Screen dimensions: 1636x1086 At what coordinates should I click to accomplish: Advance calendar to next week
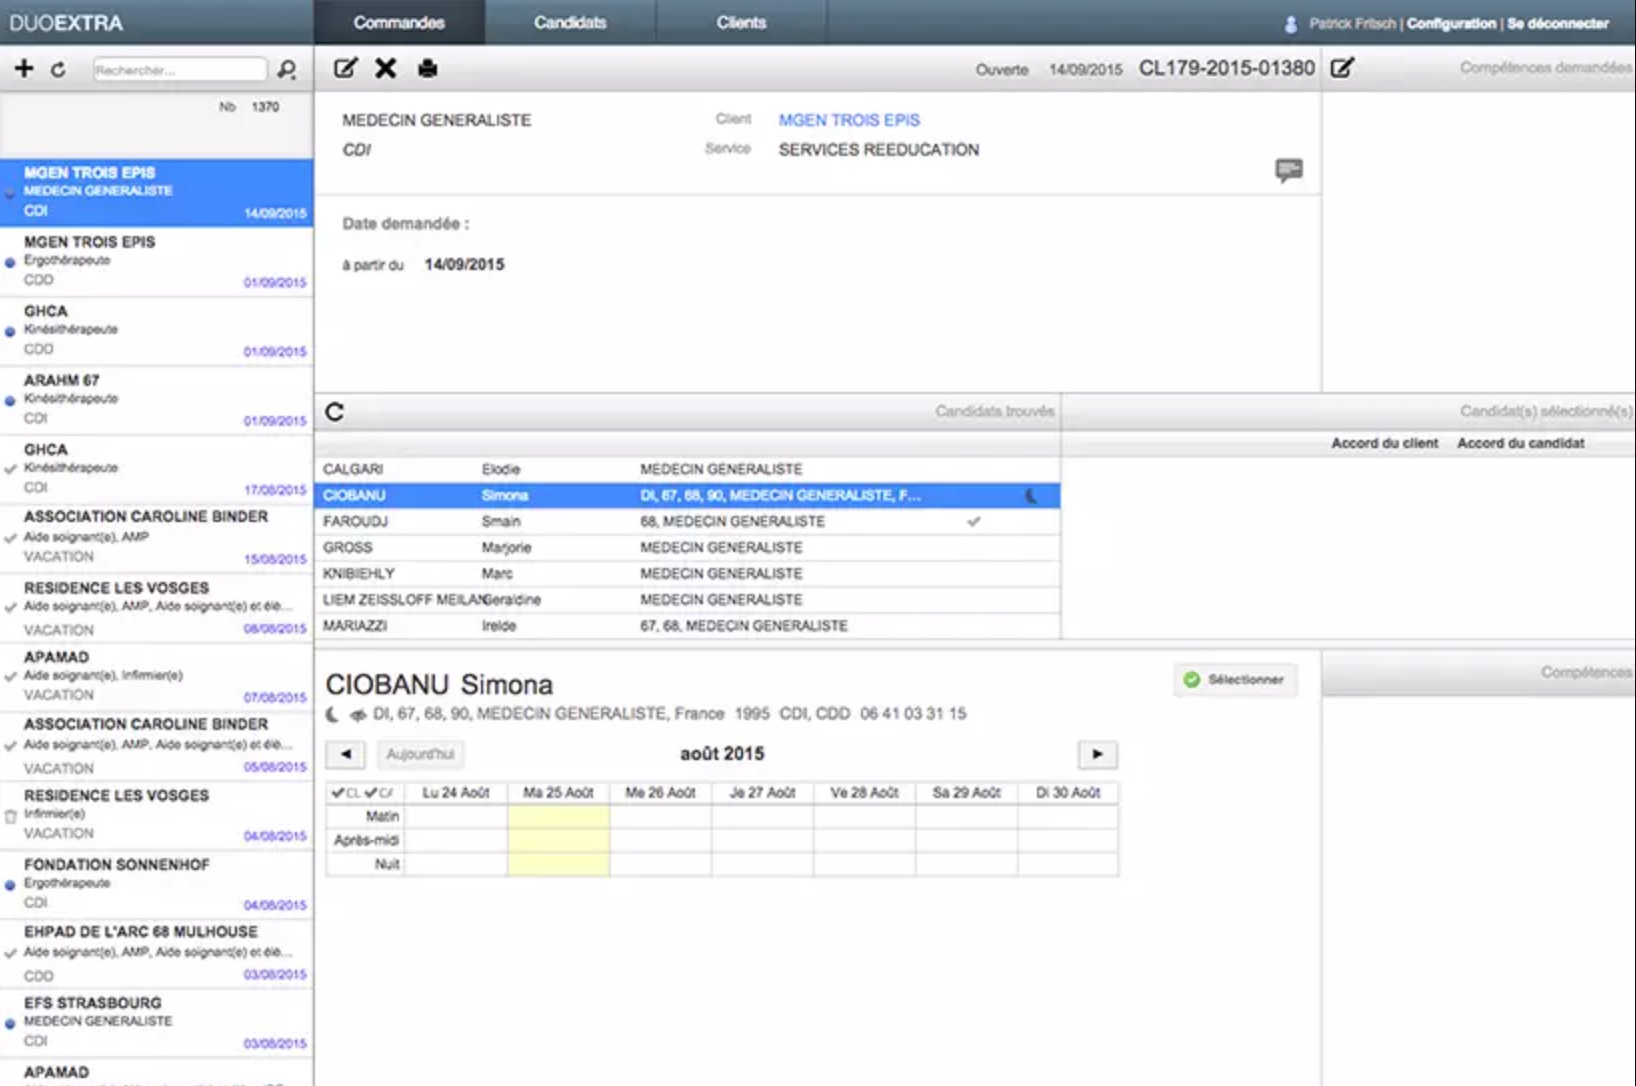pos(1097,754)
